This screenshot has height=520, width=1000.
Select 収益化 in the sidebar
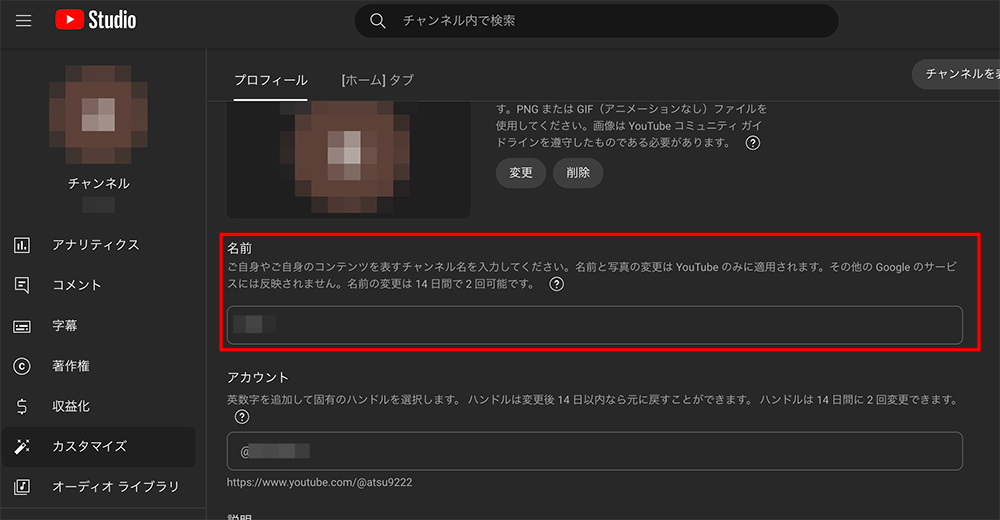point(71,406)
